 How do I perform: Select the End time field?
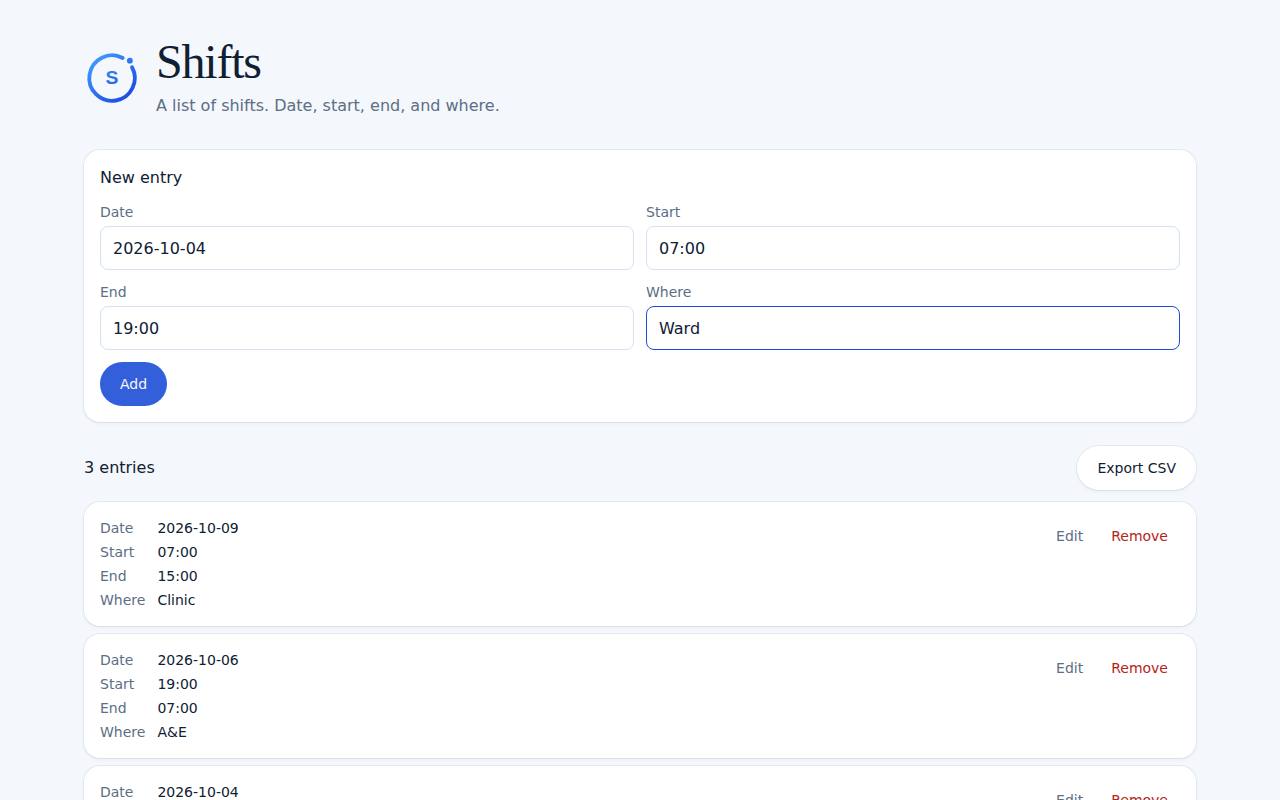pos(367,328)
